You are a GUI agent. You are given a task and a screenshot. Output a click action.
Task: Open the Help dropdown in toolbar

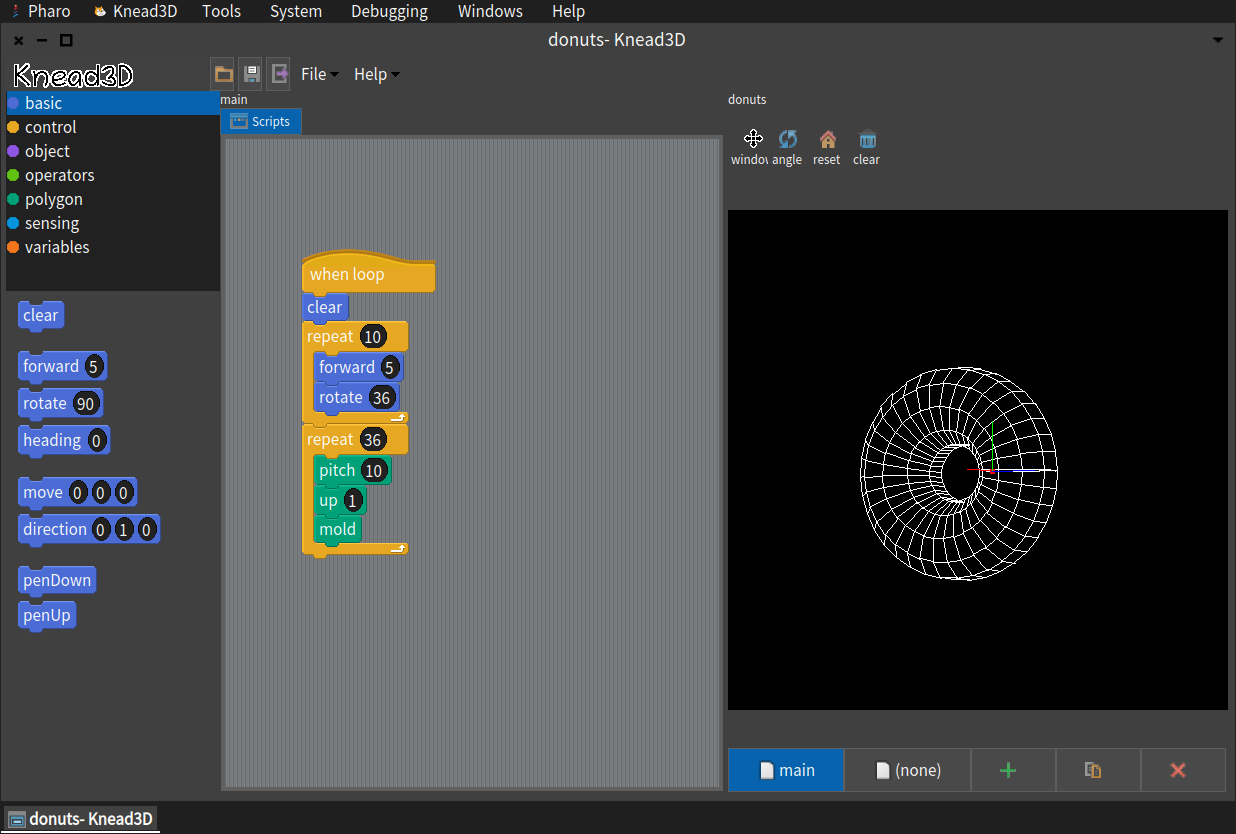pos(376,74)
